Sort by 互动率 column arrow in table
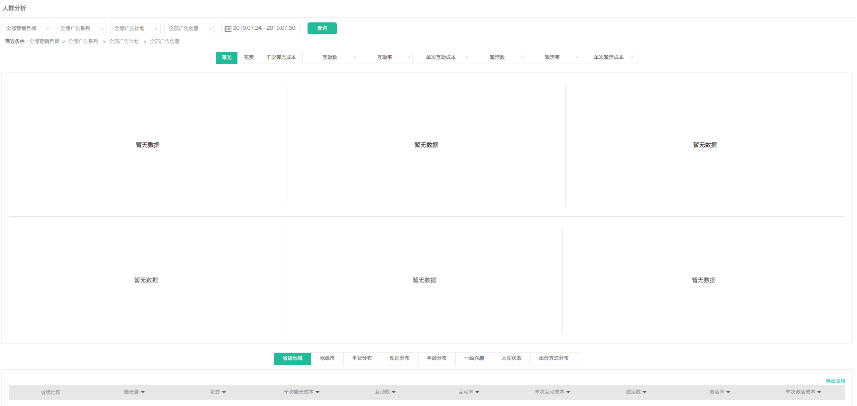The height and width of the screenshot is (406, 857). click(478, 392)
